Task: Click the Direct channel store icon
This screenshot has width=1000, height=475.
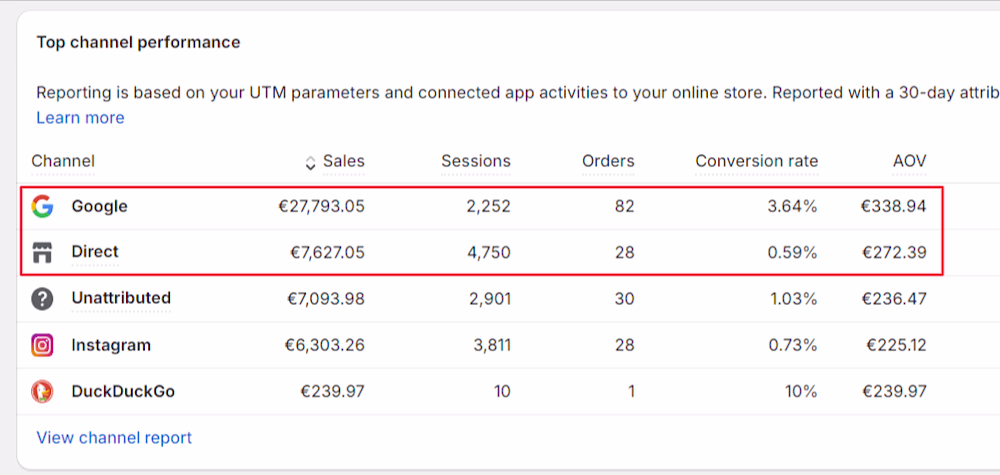Action: 42,253
